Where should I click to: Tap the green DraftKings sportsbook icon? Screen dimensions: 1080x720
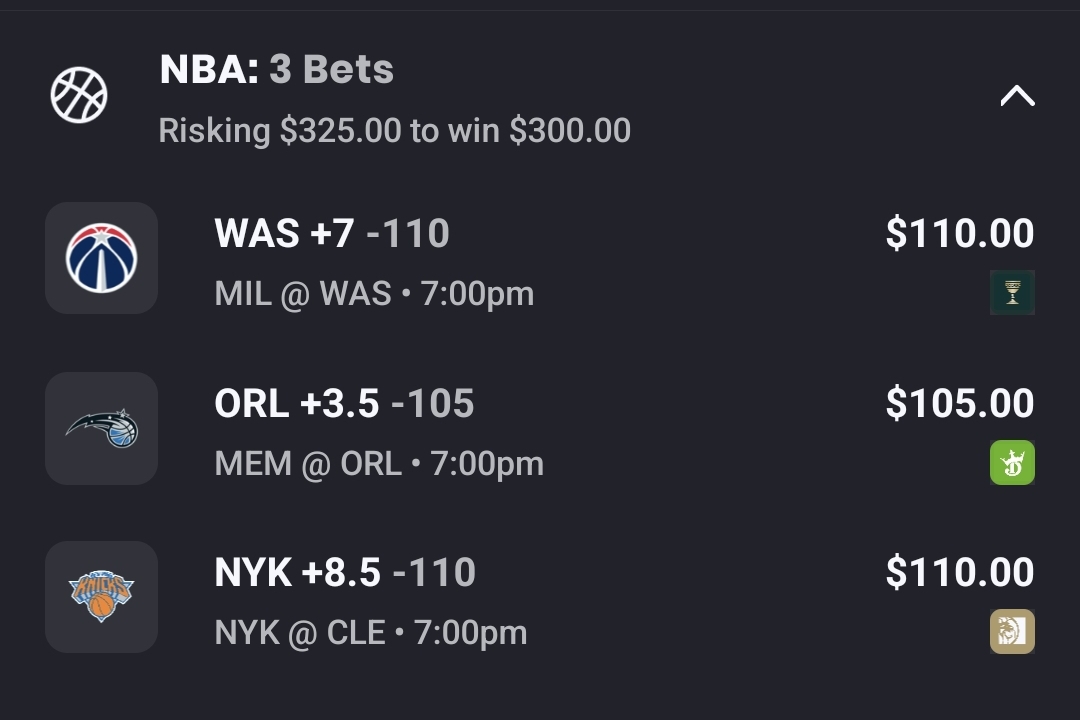(x=1012, y=463)
